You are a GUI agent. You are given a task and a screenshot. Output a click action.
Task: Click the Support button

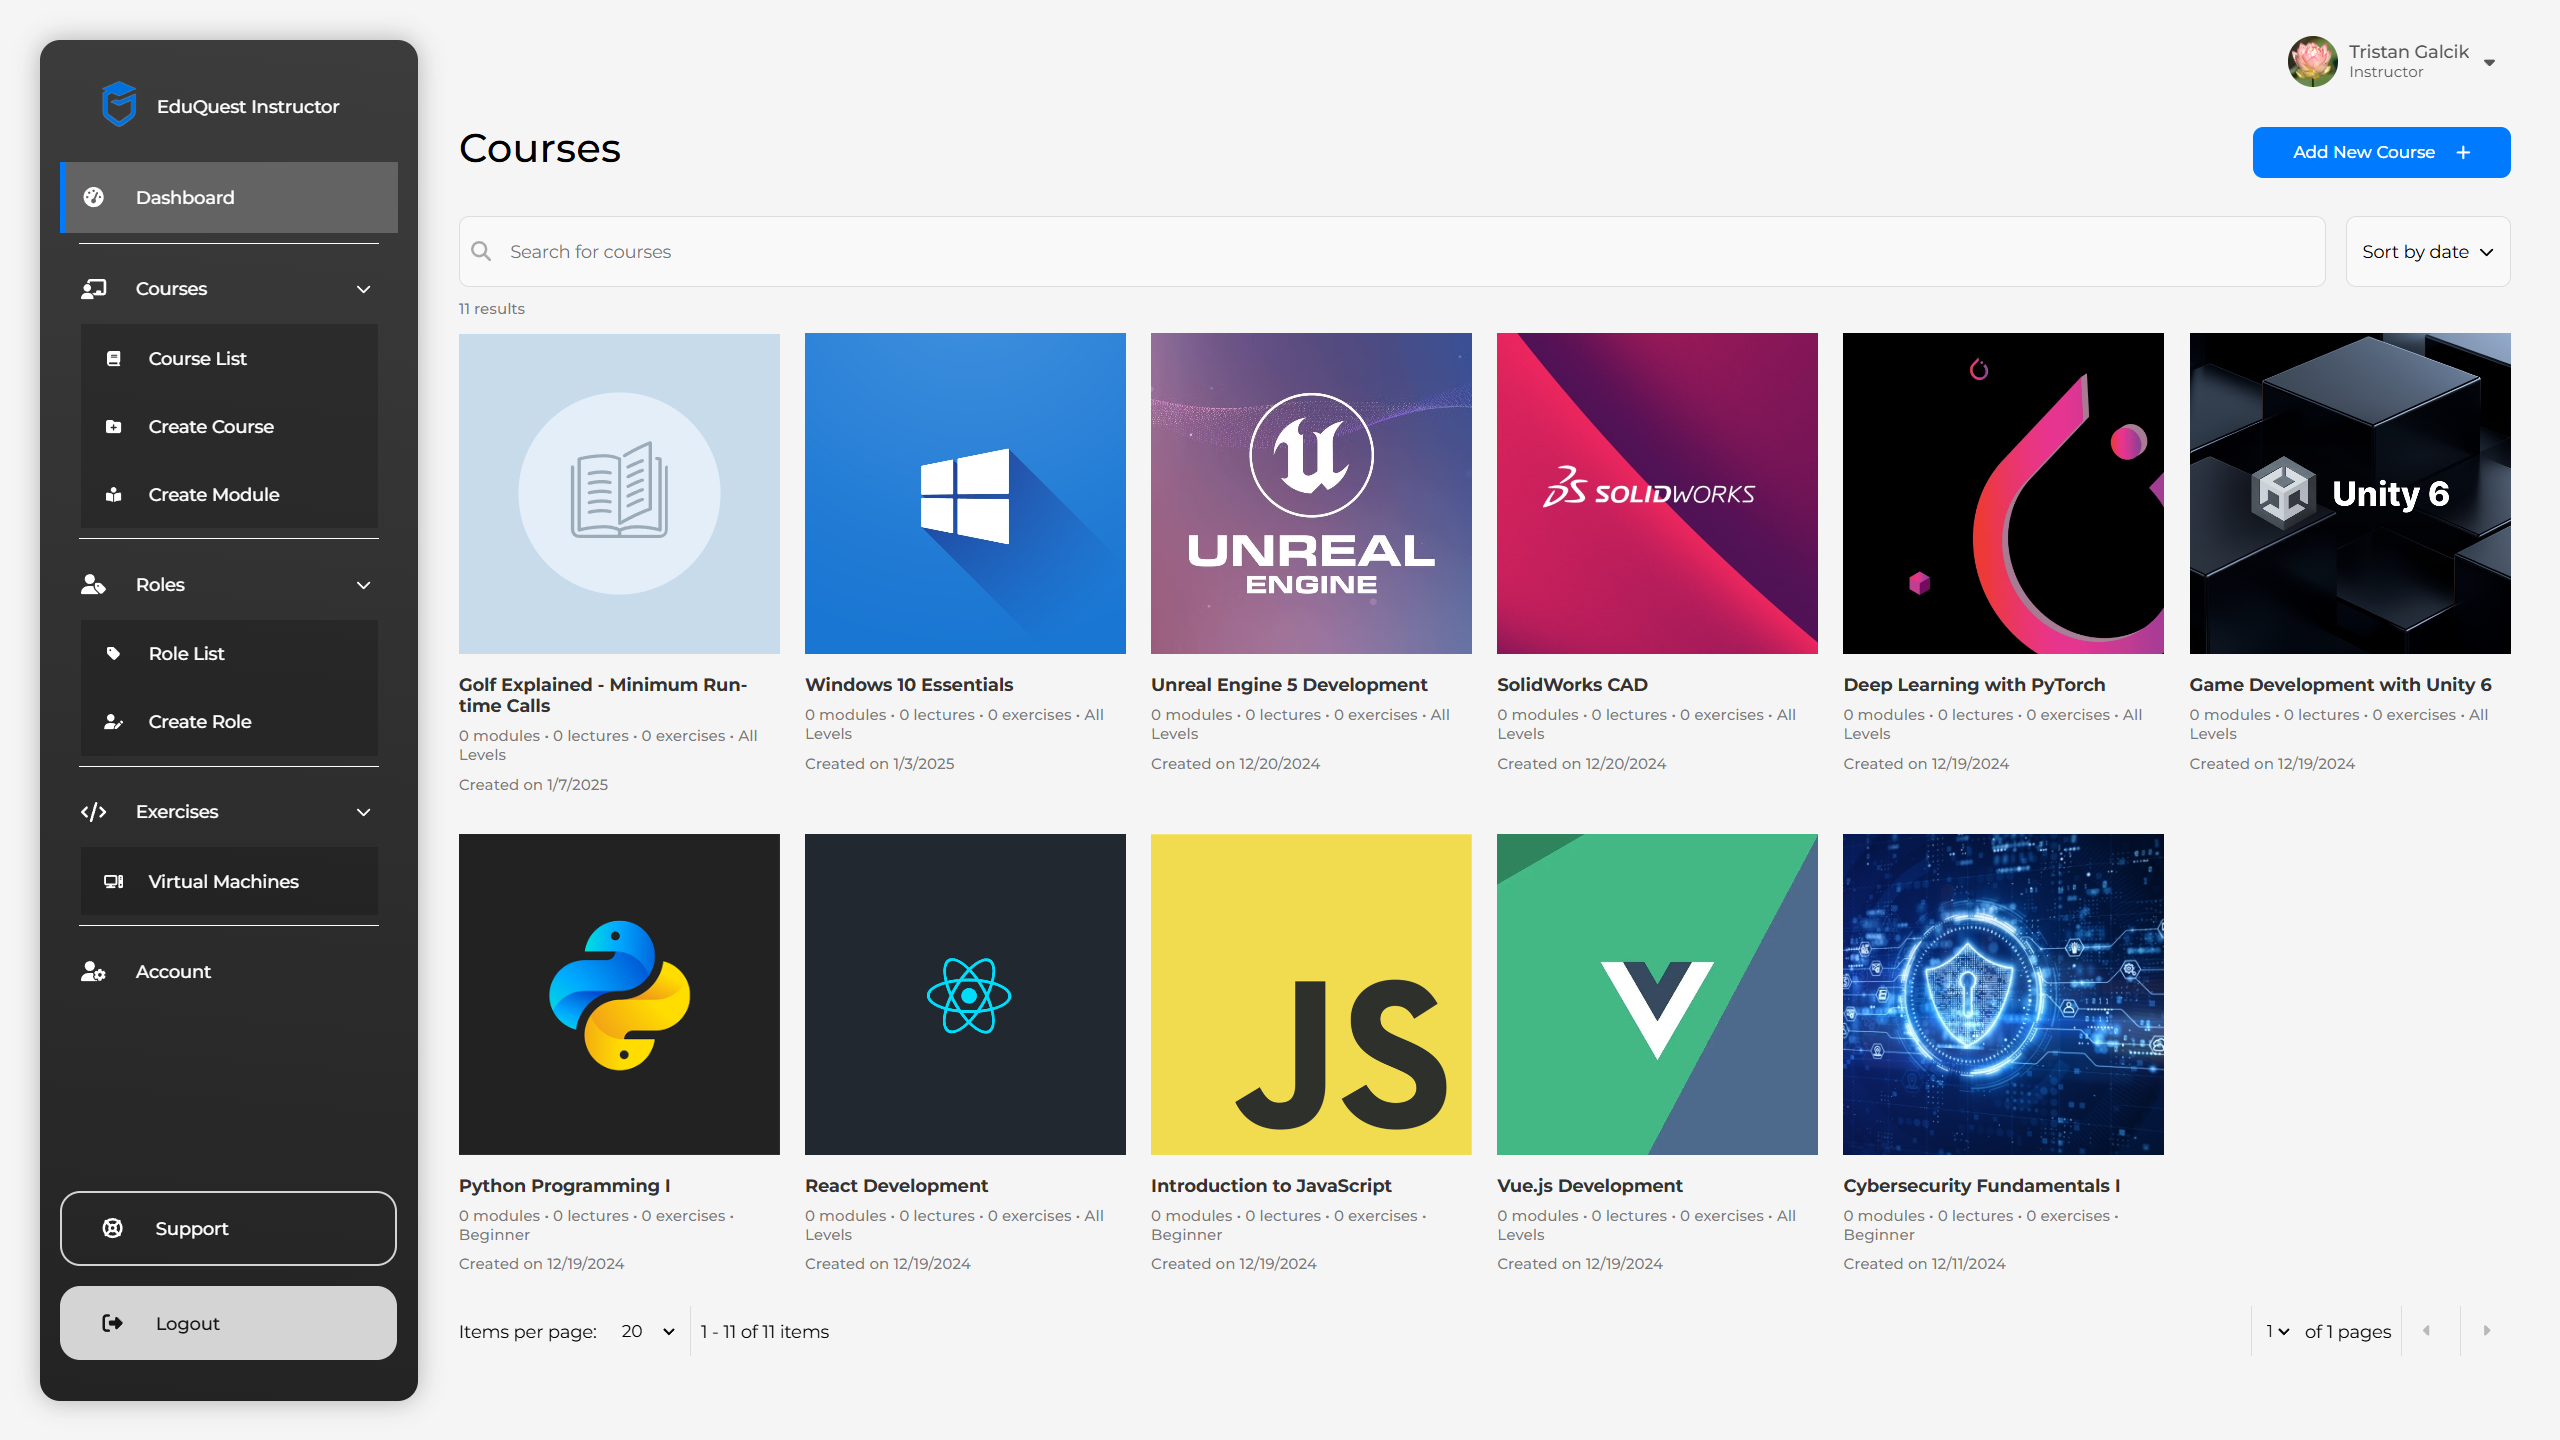coord(228,1228)
